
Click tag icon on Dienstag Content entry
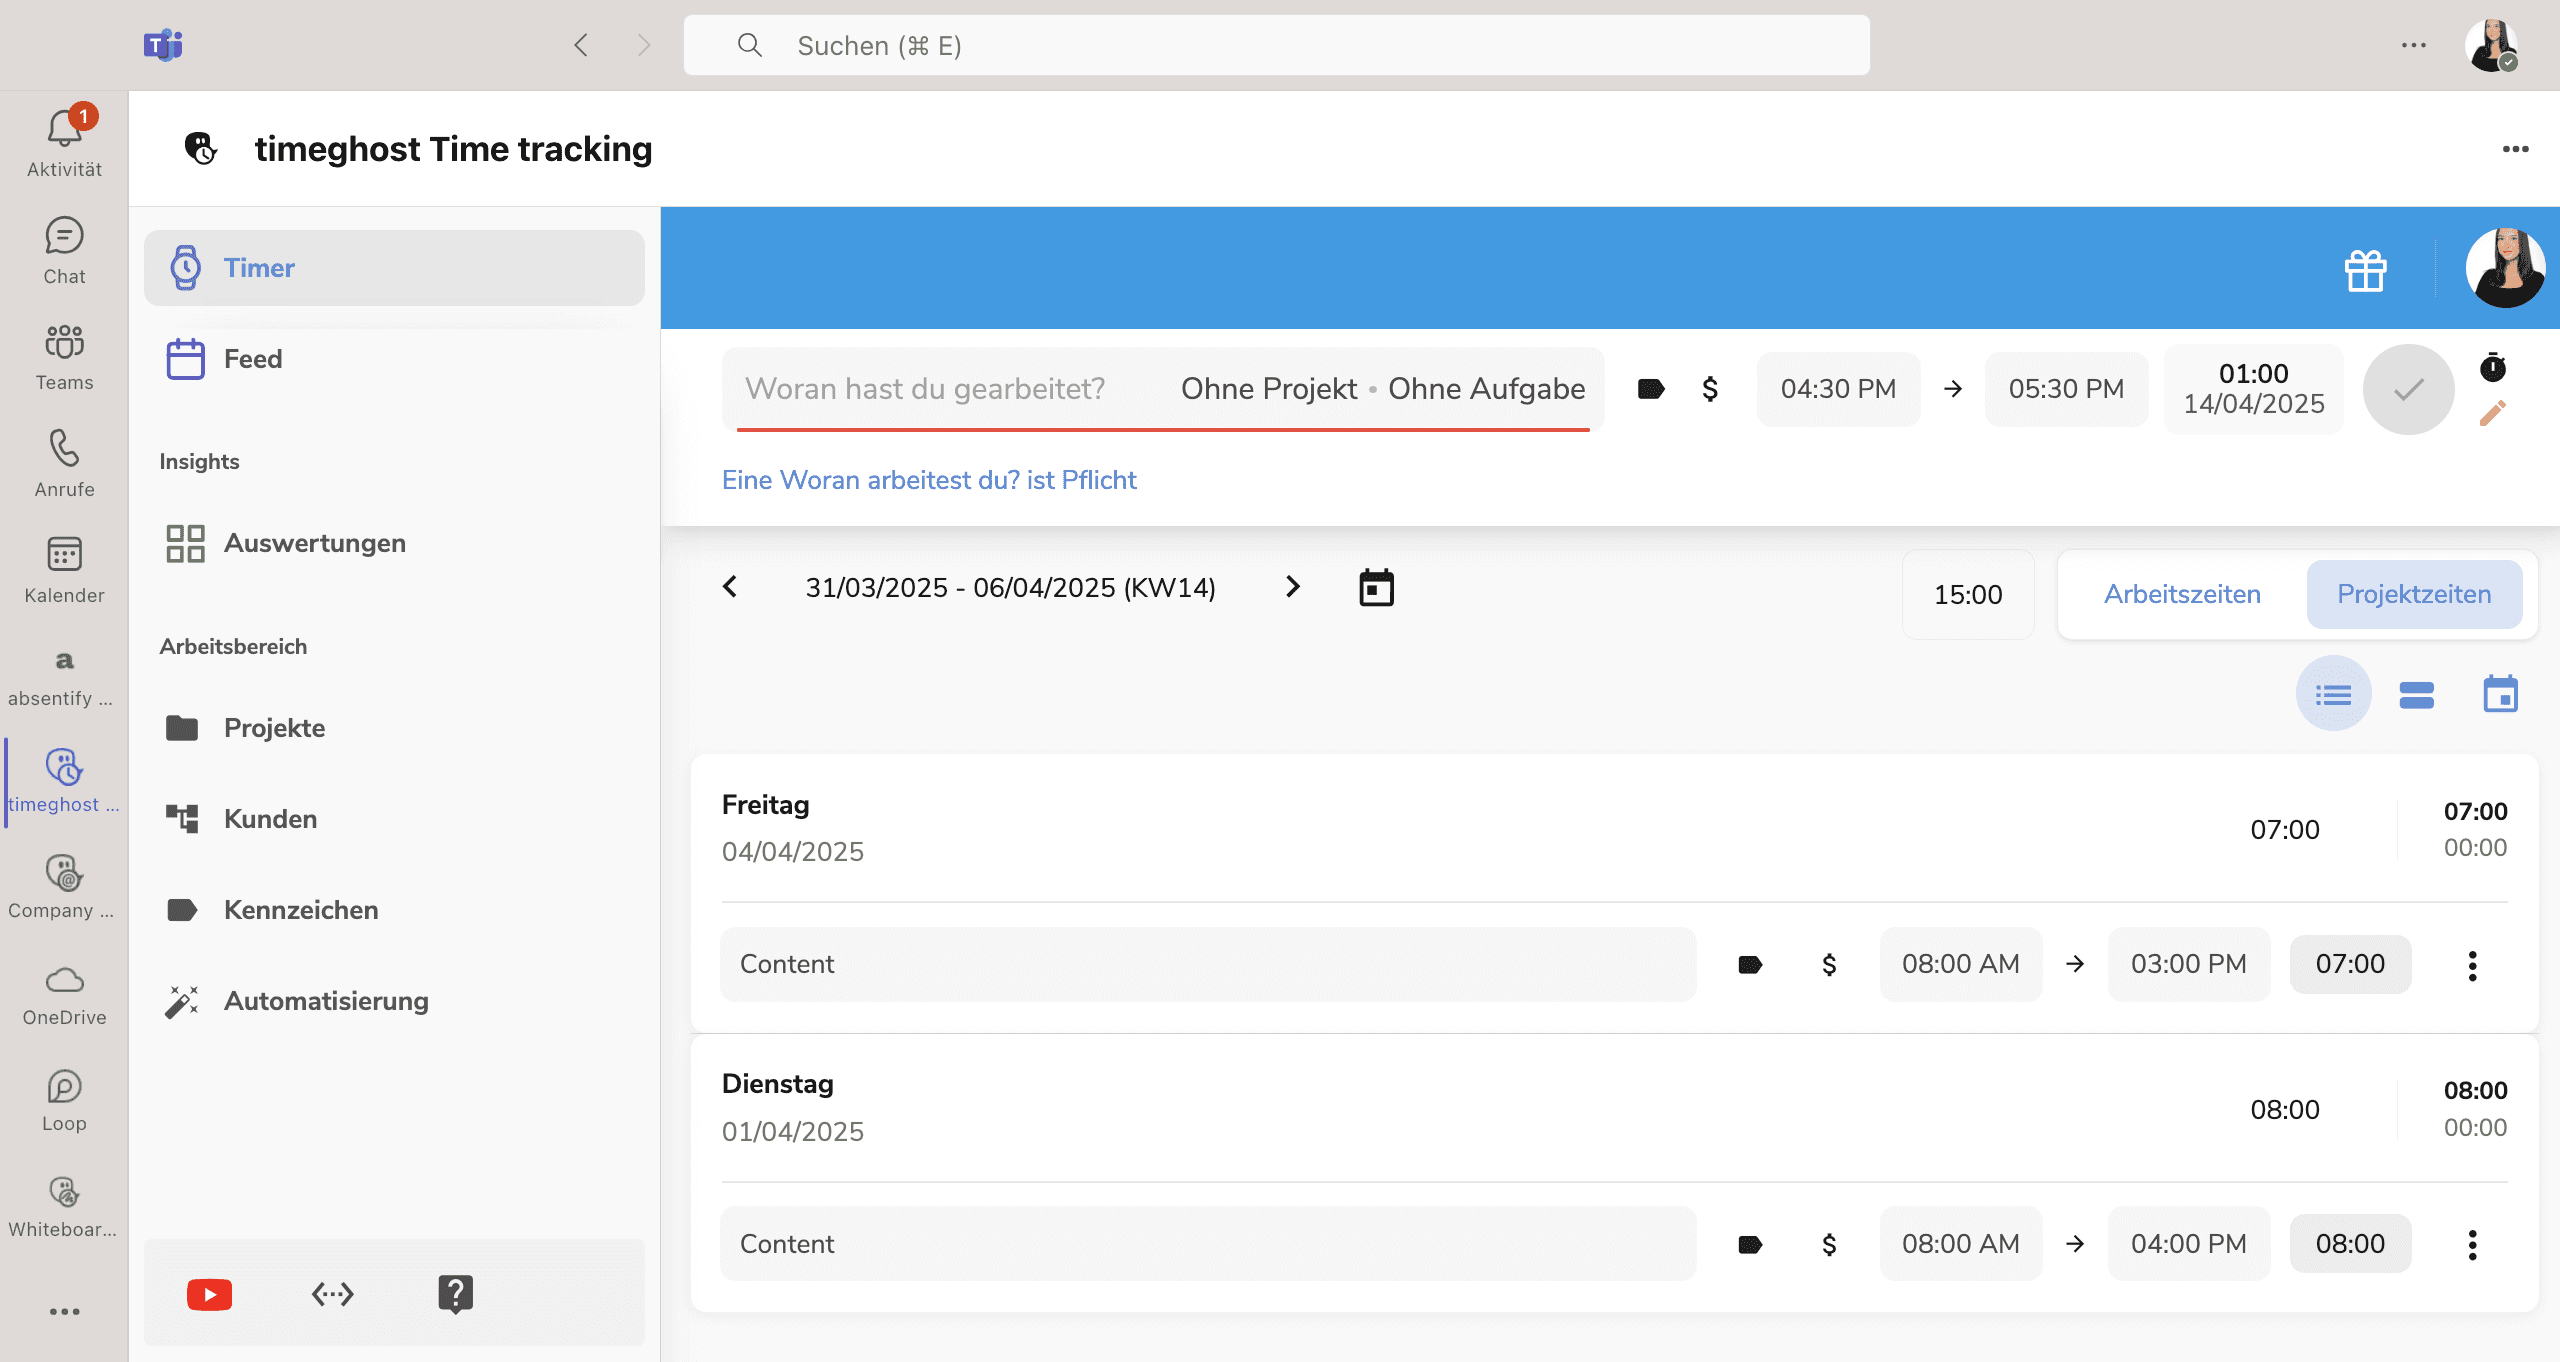pos(1750,1244)
